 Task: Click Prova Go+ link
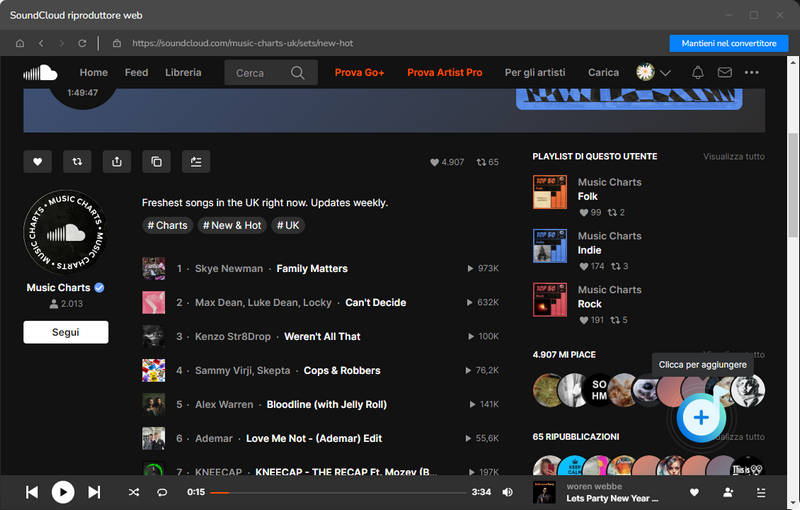[x=359, y=72]
